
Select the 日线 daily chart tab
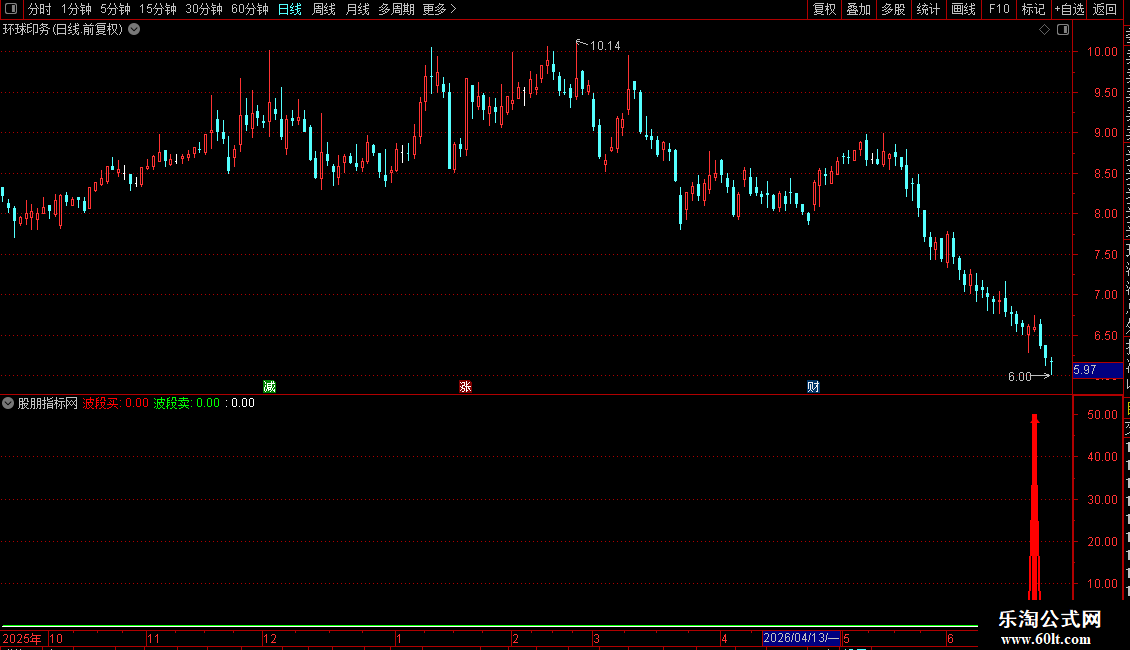click(x=290, y=9)
